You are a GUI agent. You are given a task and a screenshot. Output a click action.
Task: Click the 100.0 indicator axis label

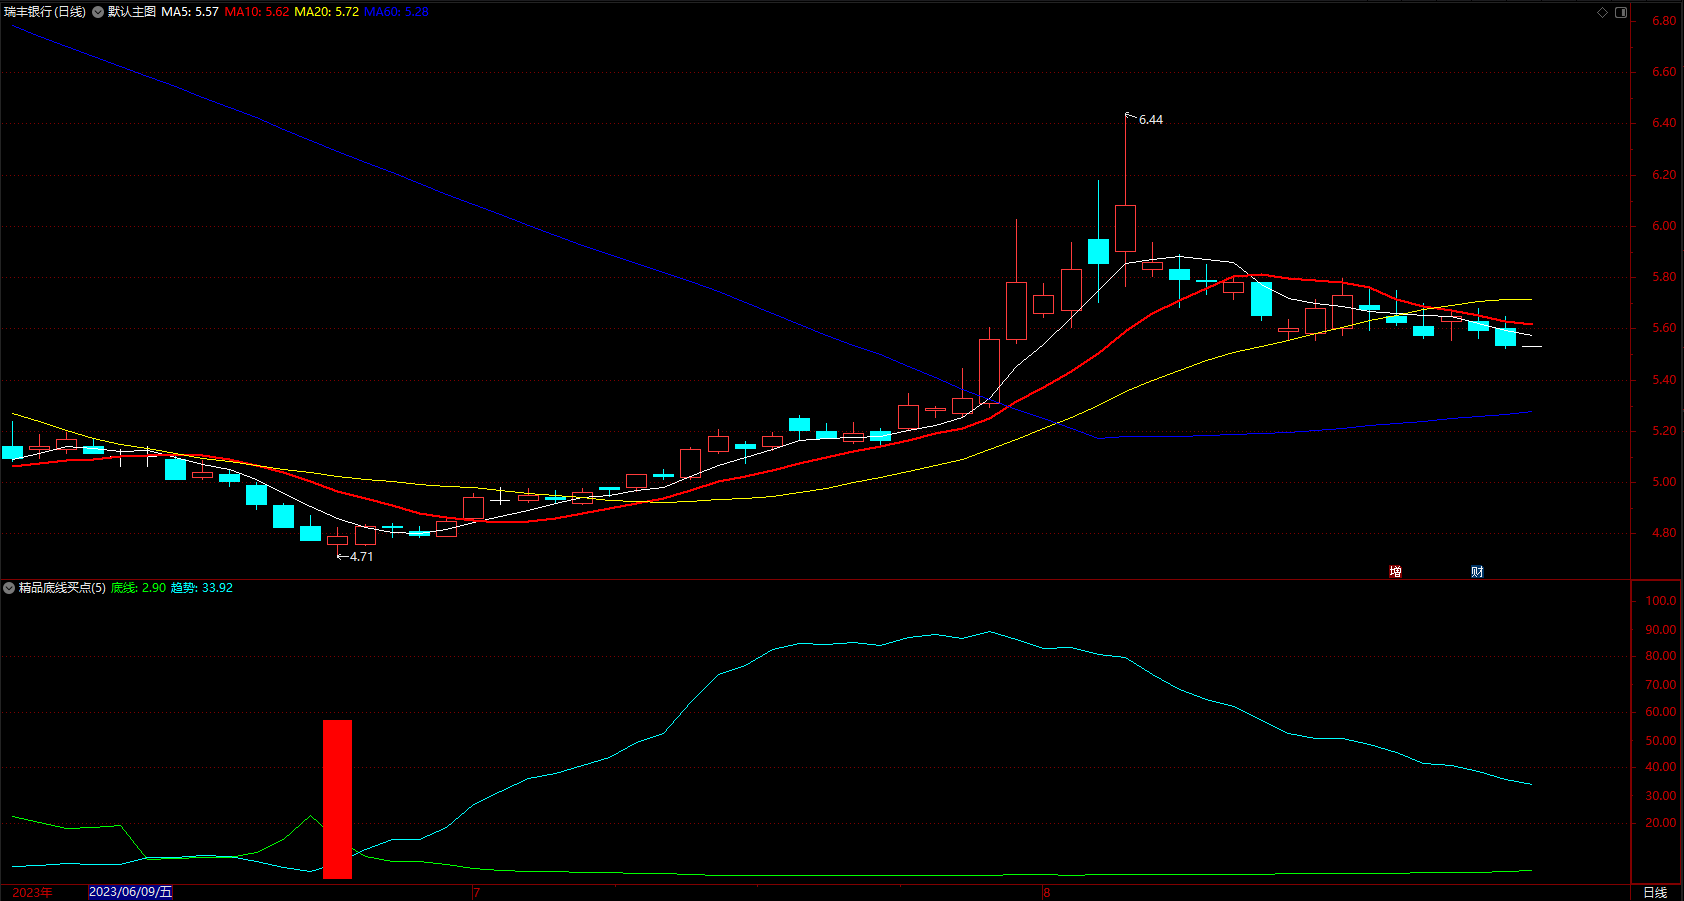pyautogui.click(x=1661, y=601)
